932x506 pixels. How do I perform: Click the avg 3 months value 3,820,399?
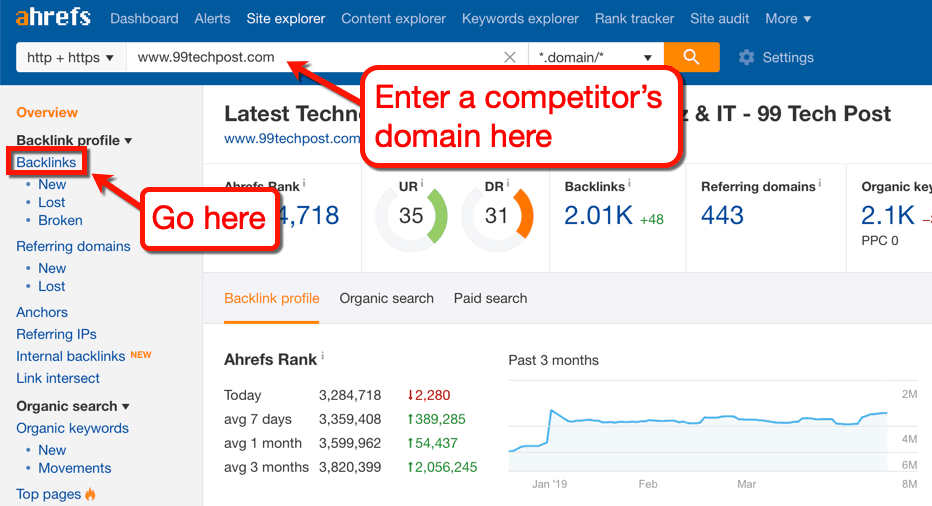(350, 467)
